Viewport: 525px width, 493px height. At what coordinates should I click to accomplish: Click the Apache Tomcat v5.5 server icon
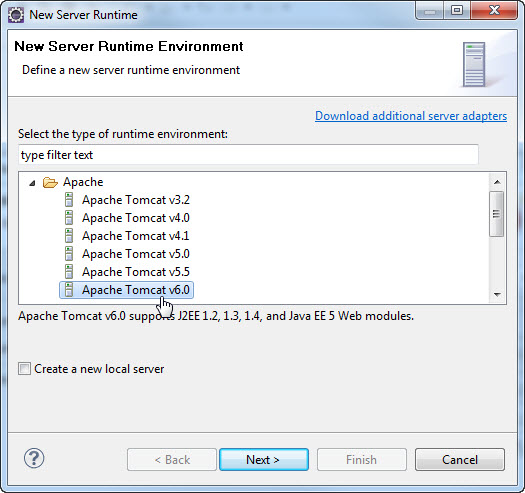pyautogui.click(x=69, y=272)
